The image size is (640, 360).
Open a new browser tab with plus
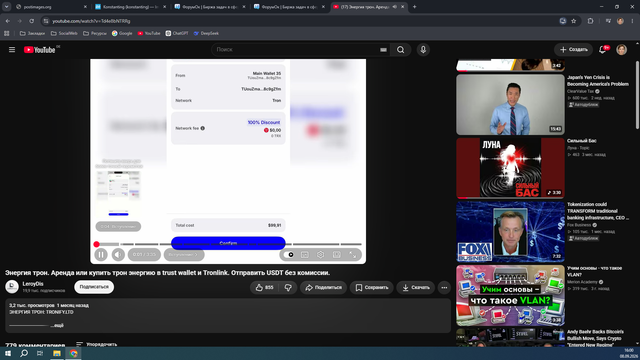coord(415,7)
